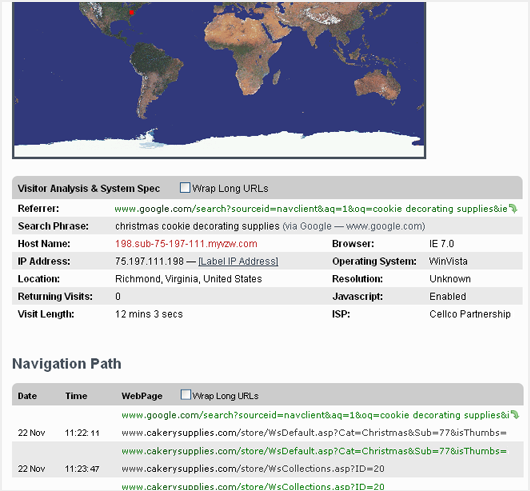The height and width of the screenshot is (491, 530).
Task: Select the Time column header
Action: [x=76, y=396]
